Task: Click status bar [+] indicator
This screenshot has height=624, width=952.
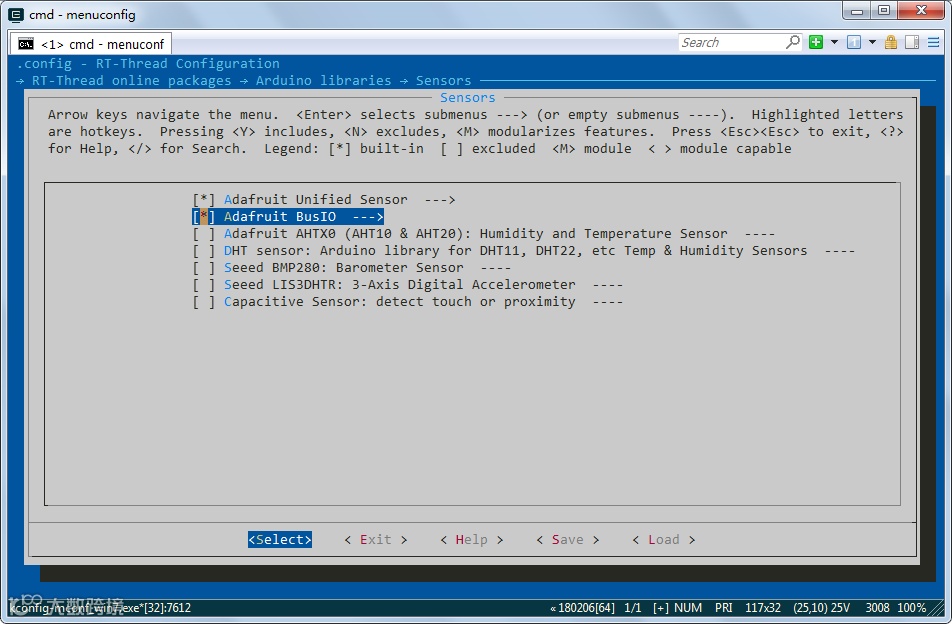Action: 661,608
